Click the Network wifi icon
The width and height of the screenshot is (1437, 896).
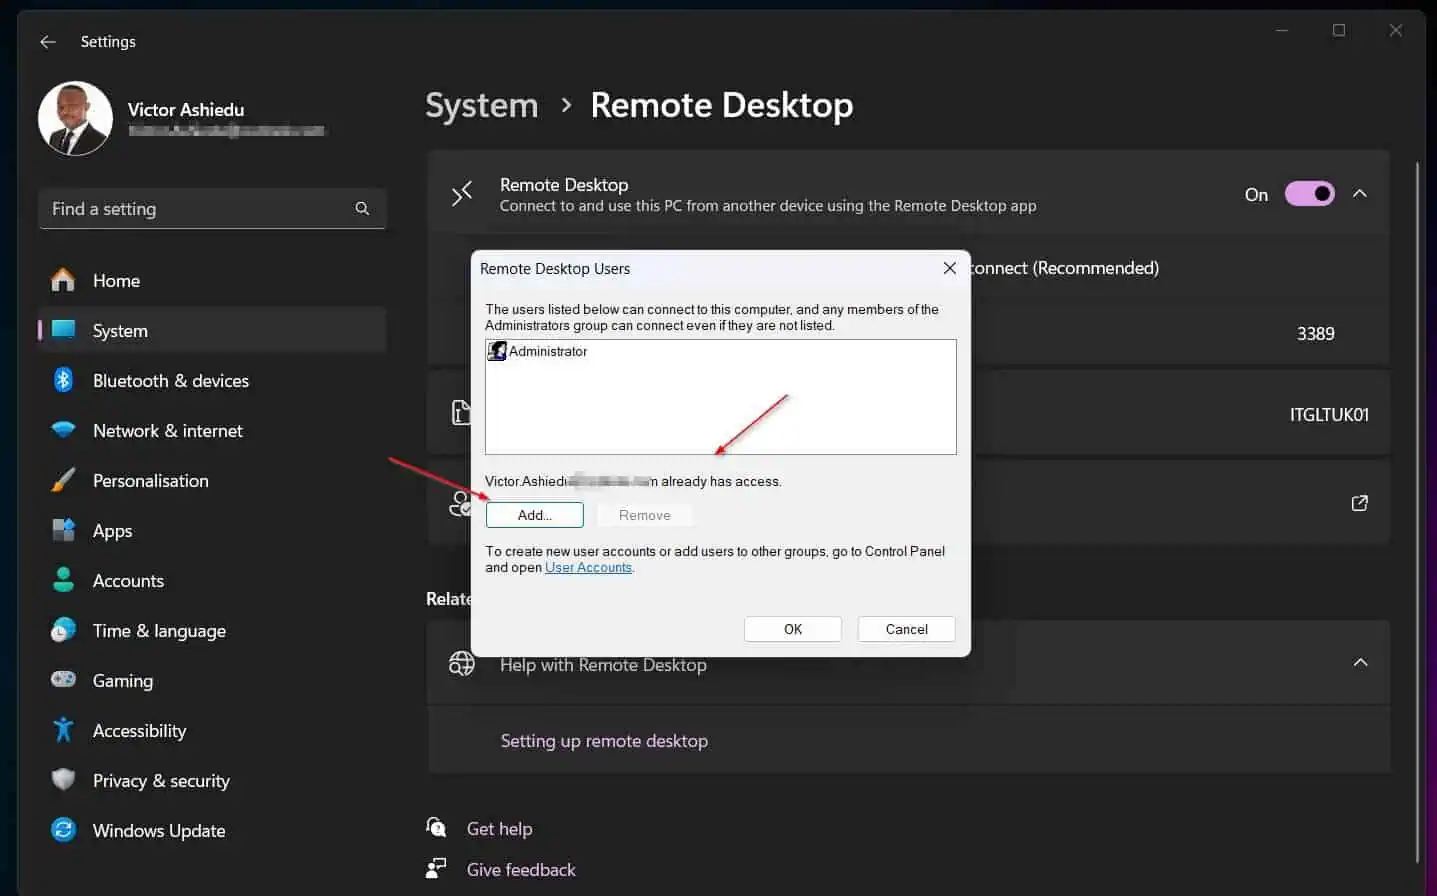(x=63, y=430)
